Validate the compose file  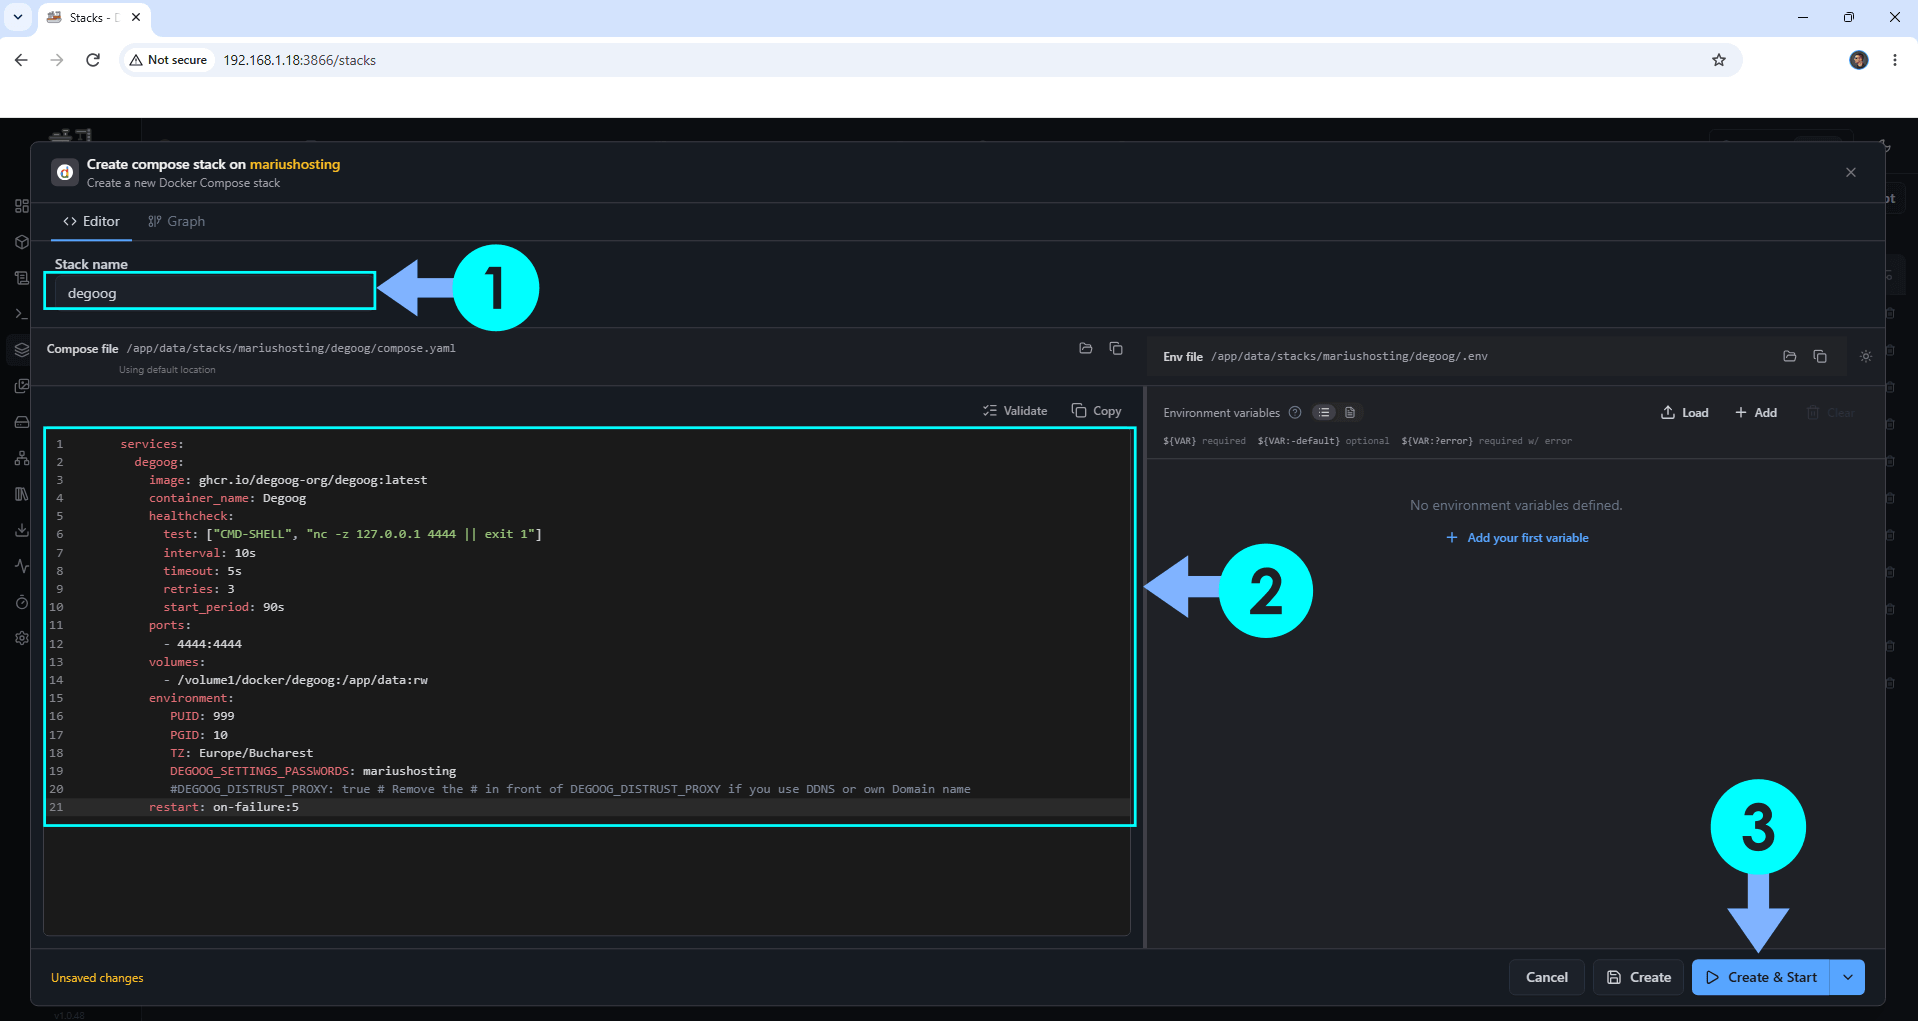(1015, 411)
